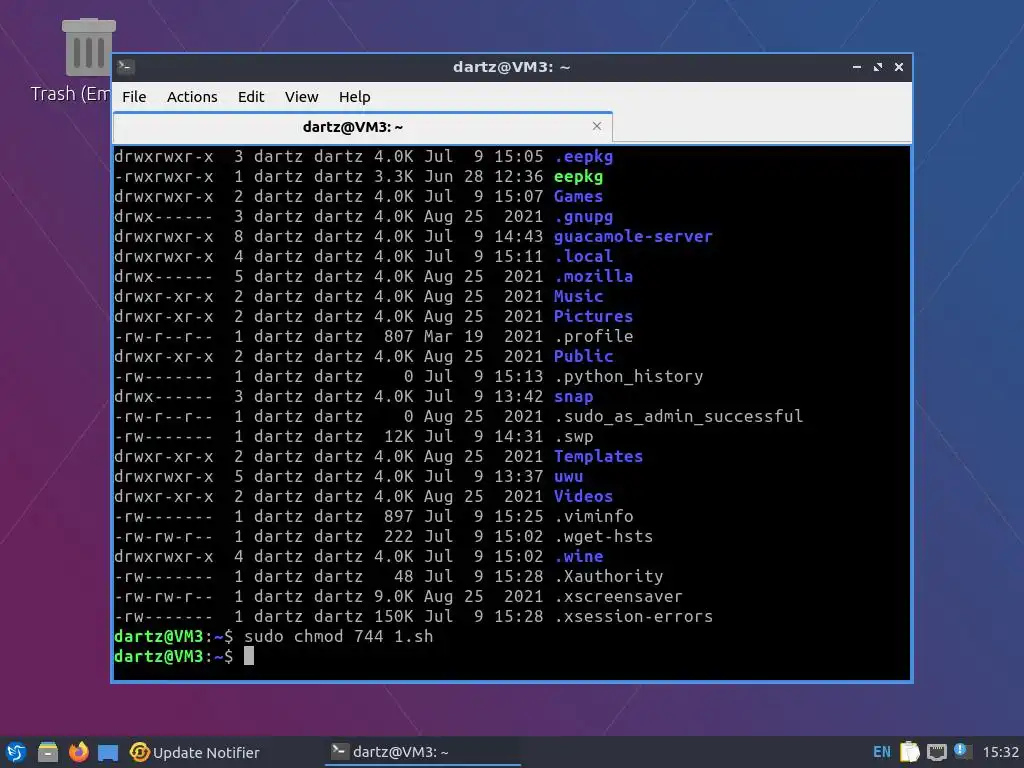
Task: Click the snap directory name
Action: [x=573, y=396]
